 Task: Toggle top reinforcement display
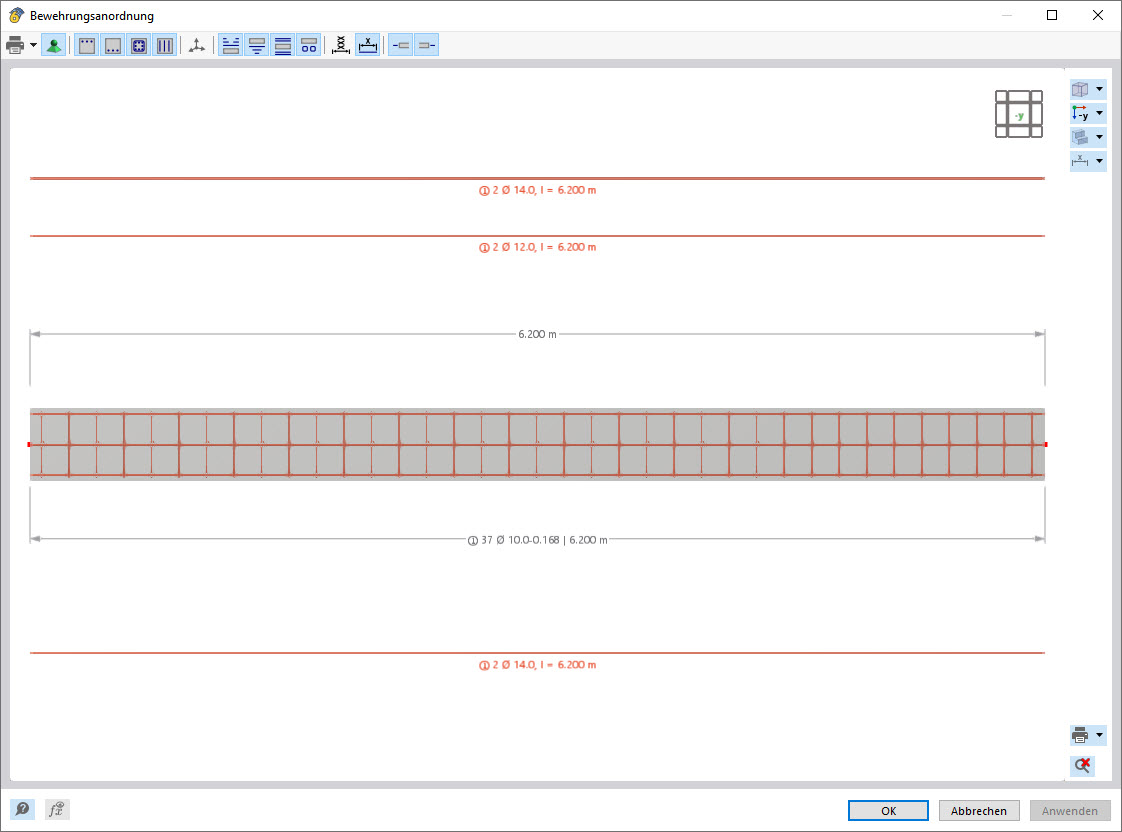click(x=87, y=46)
